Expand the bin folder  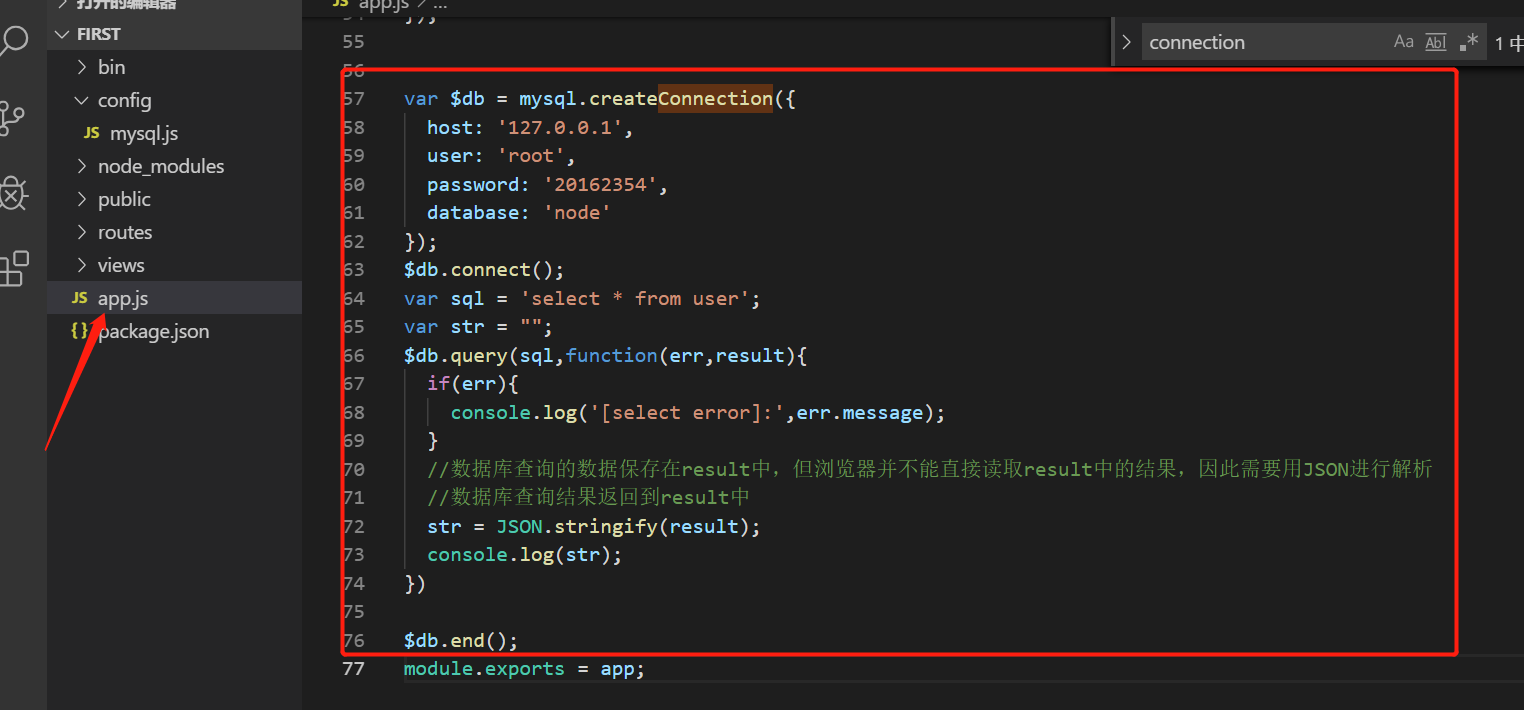tap(82, 67)
